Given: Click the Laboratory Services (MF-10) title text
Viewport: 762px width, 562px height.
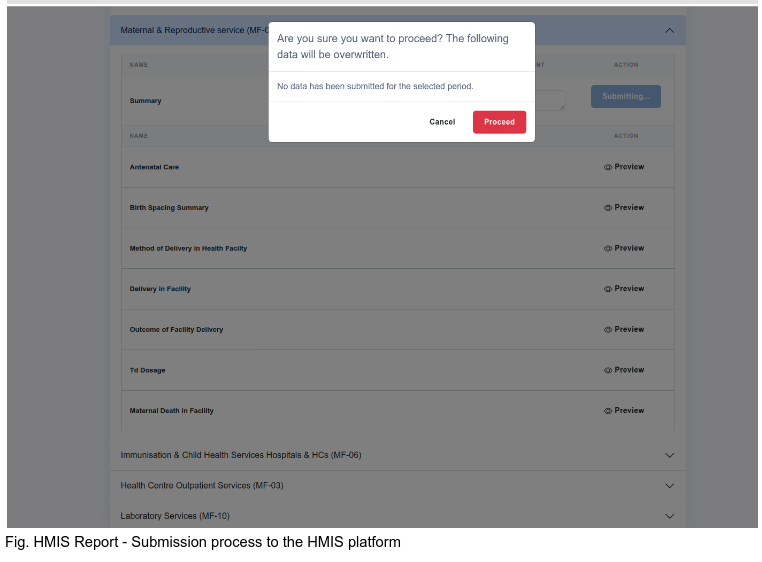Looking at the screenshot, I should 175,516.
